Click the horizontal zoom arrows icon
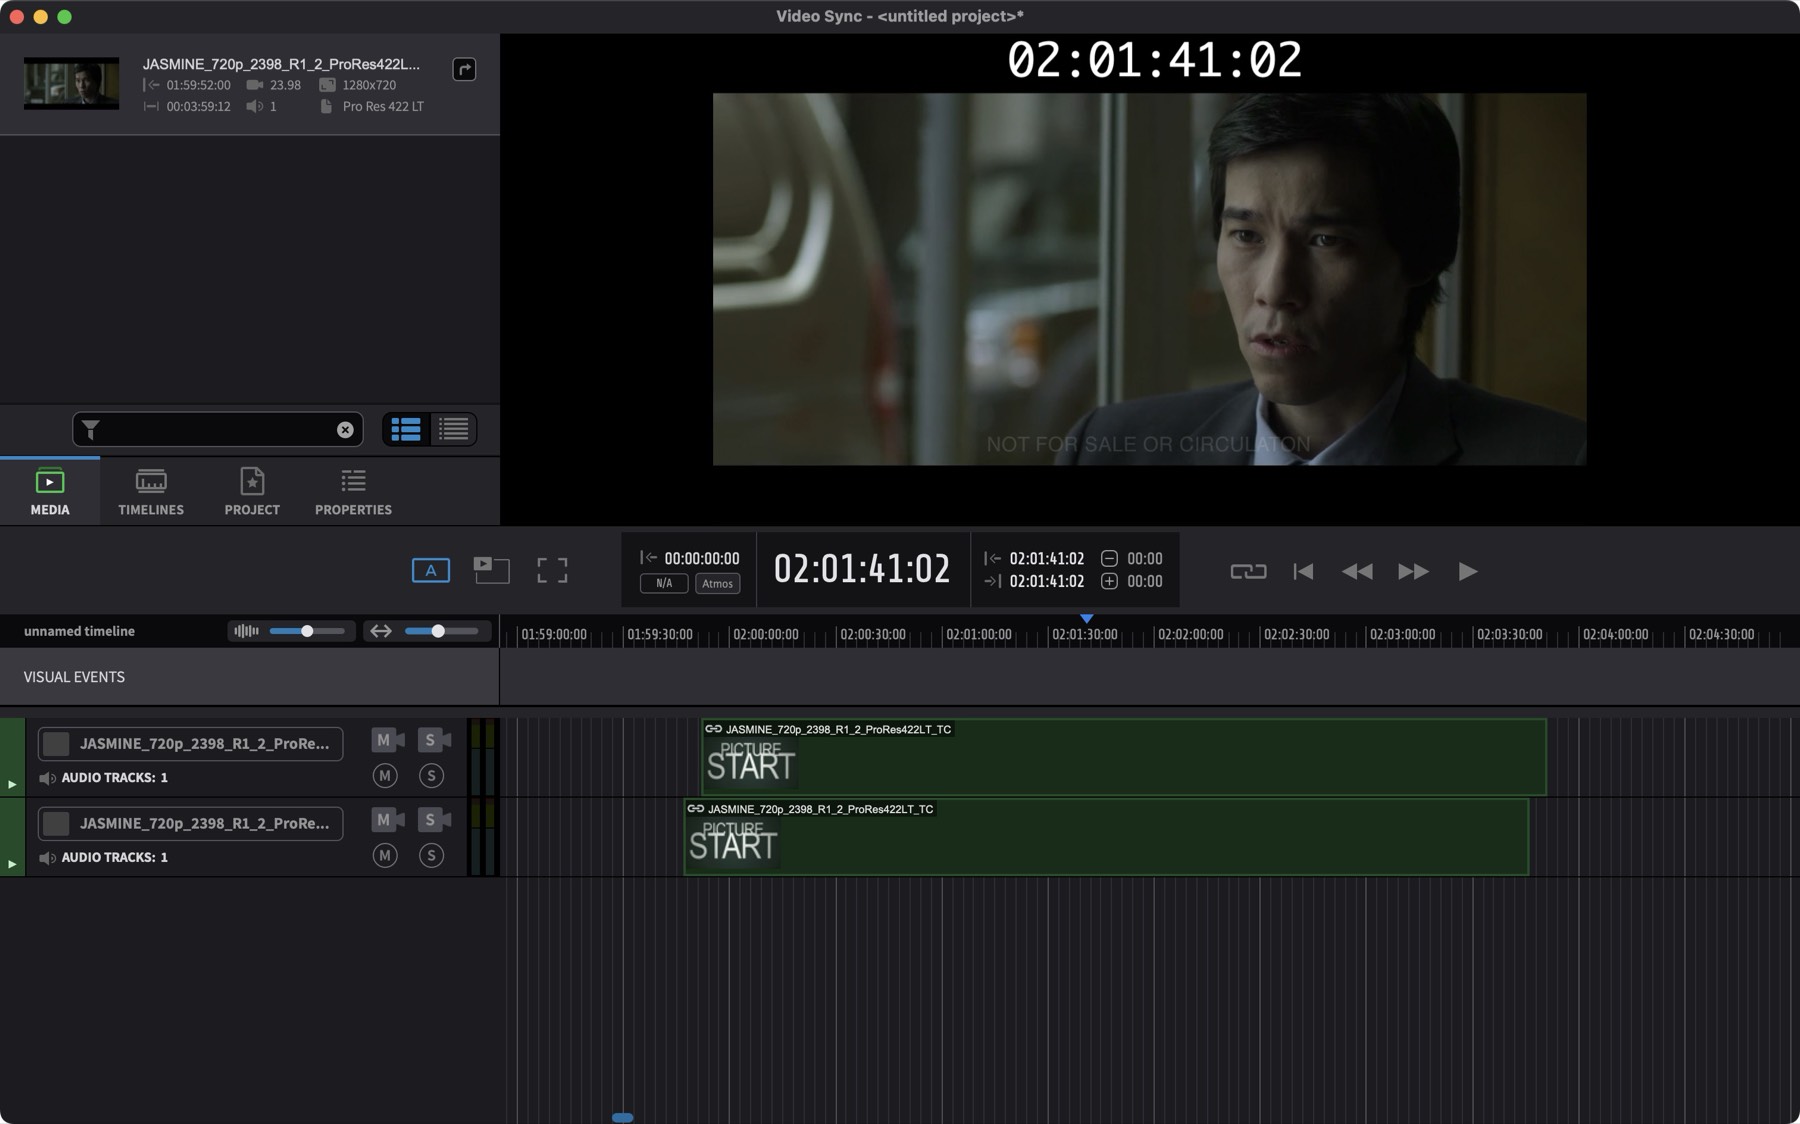This screenshot has width=1800, height=1124. point(381,631)
